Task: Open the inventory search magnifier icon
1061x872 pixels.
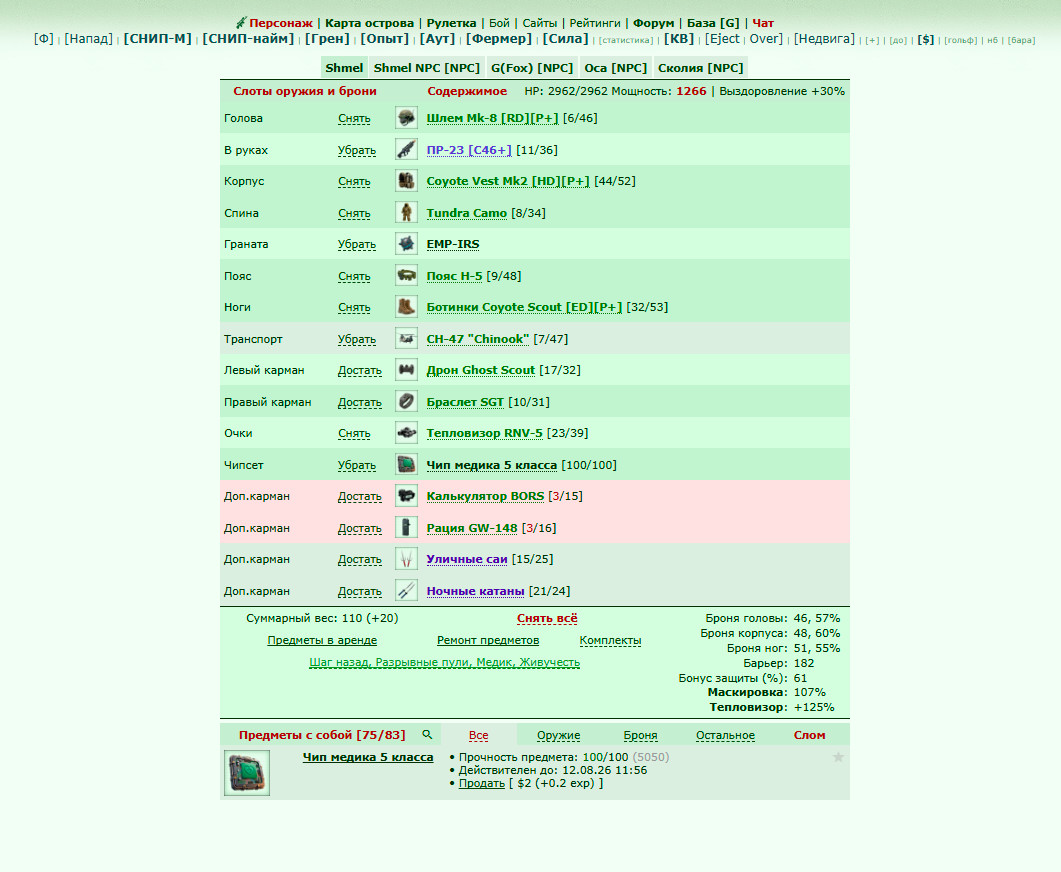Action: point(427,735)
